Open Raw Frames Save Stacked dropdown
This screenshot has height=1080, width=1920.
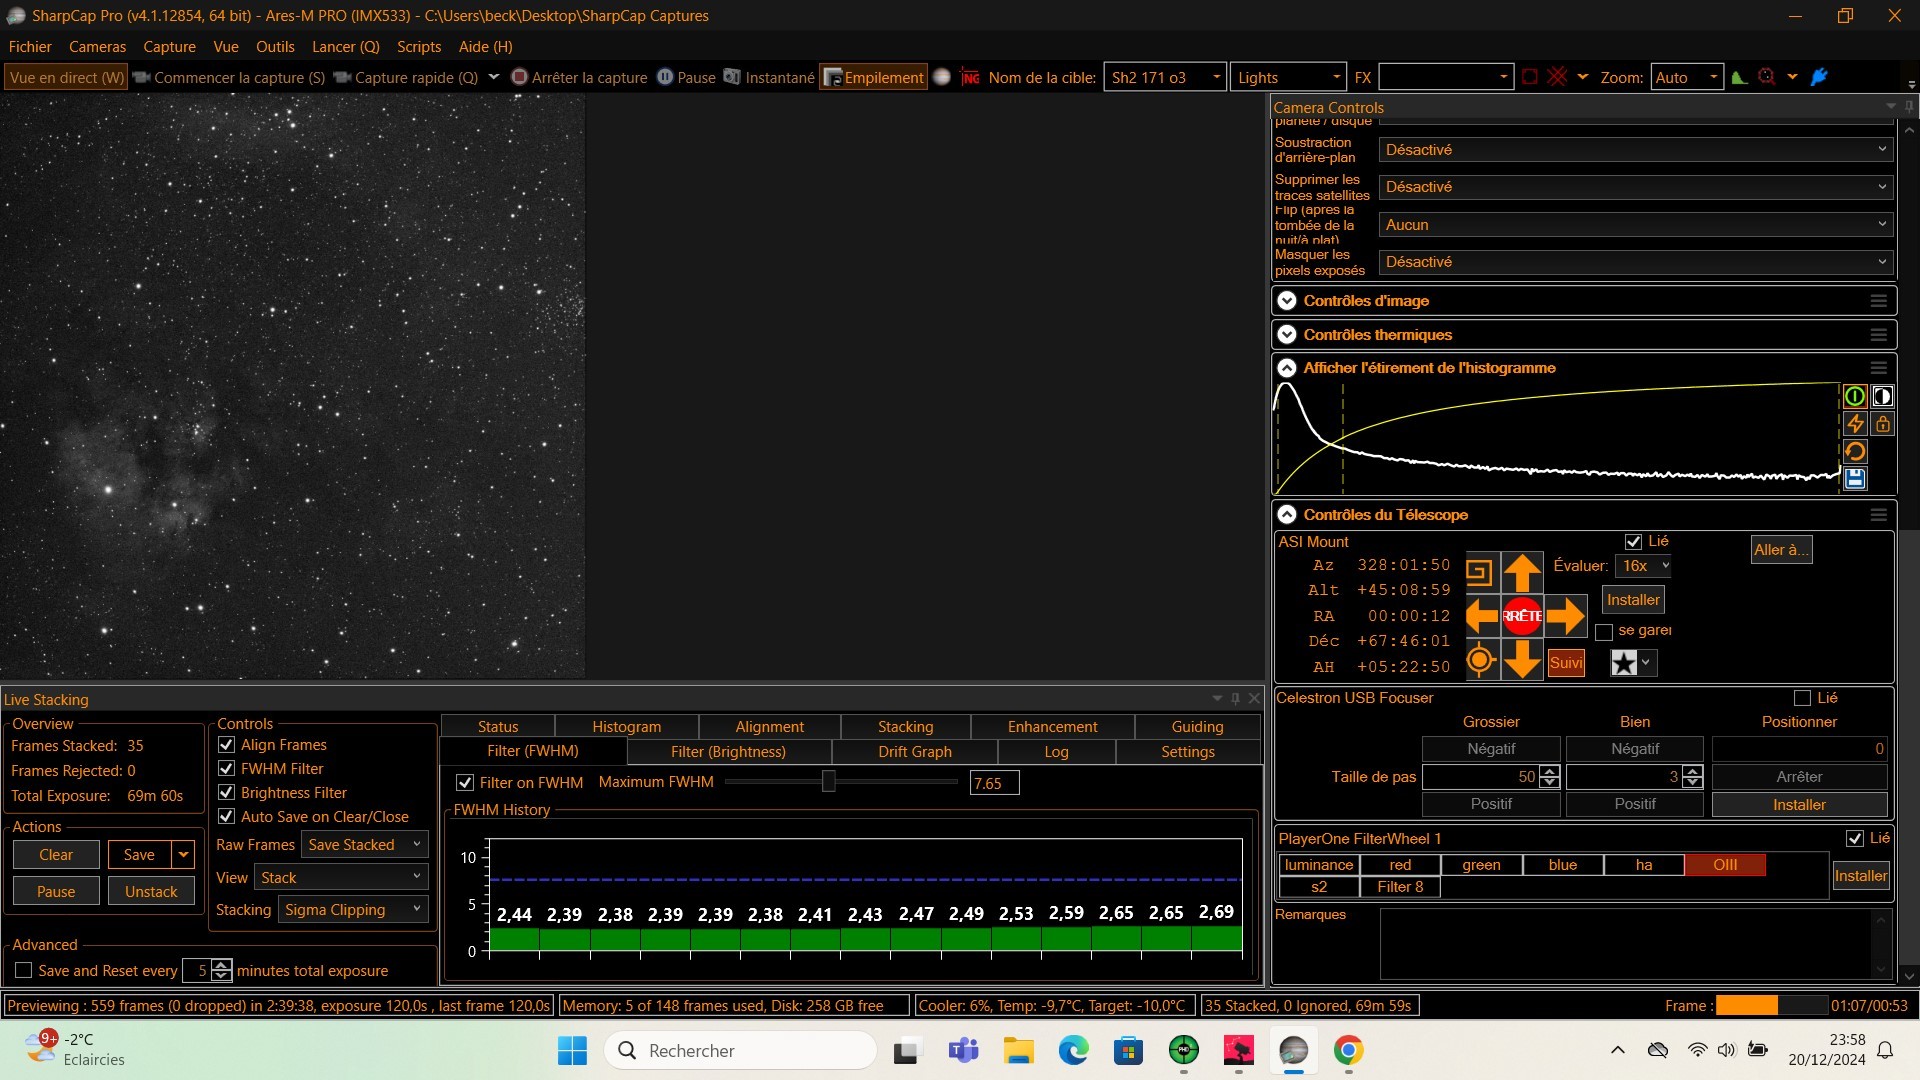coord(365,845)
